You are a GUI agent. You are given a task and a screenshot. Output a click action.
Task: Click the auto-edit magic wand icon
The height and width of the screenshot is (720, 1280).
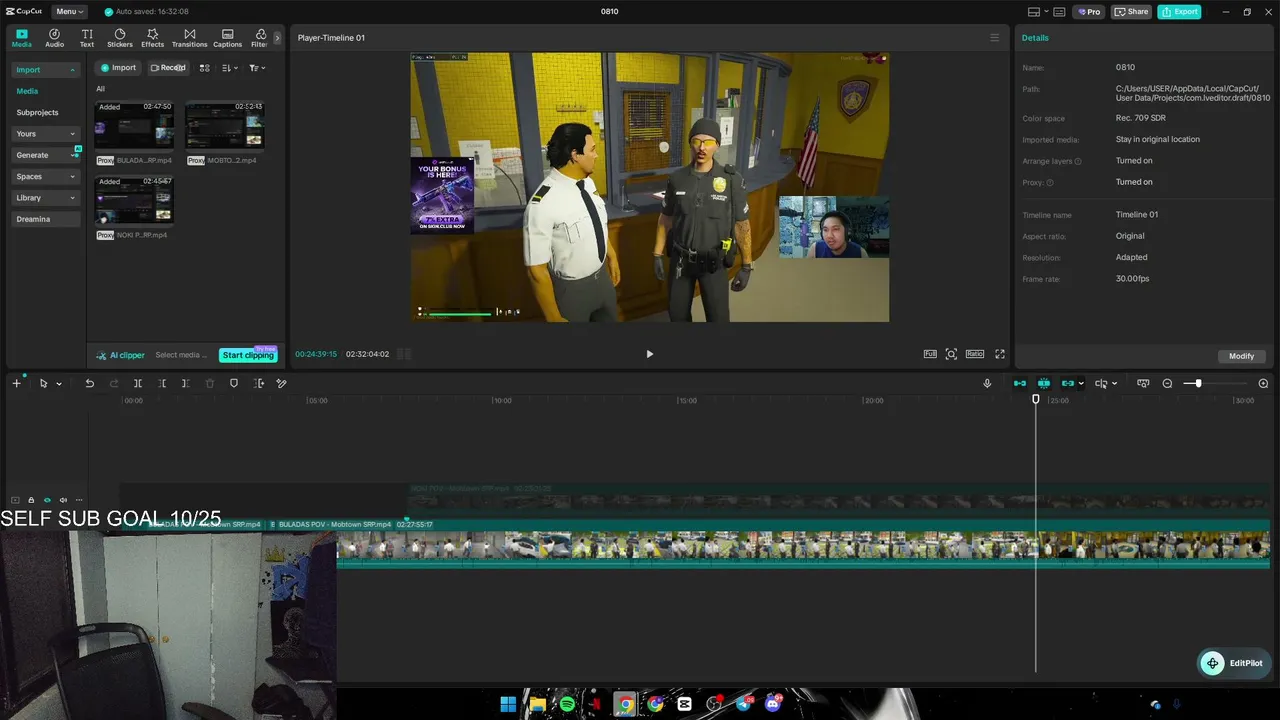click(282, 383)
